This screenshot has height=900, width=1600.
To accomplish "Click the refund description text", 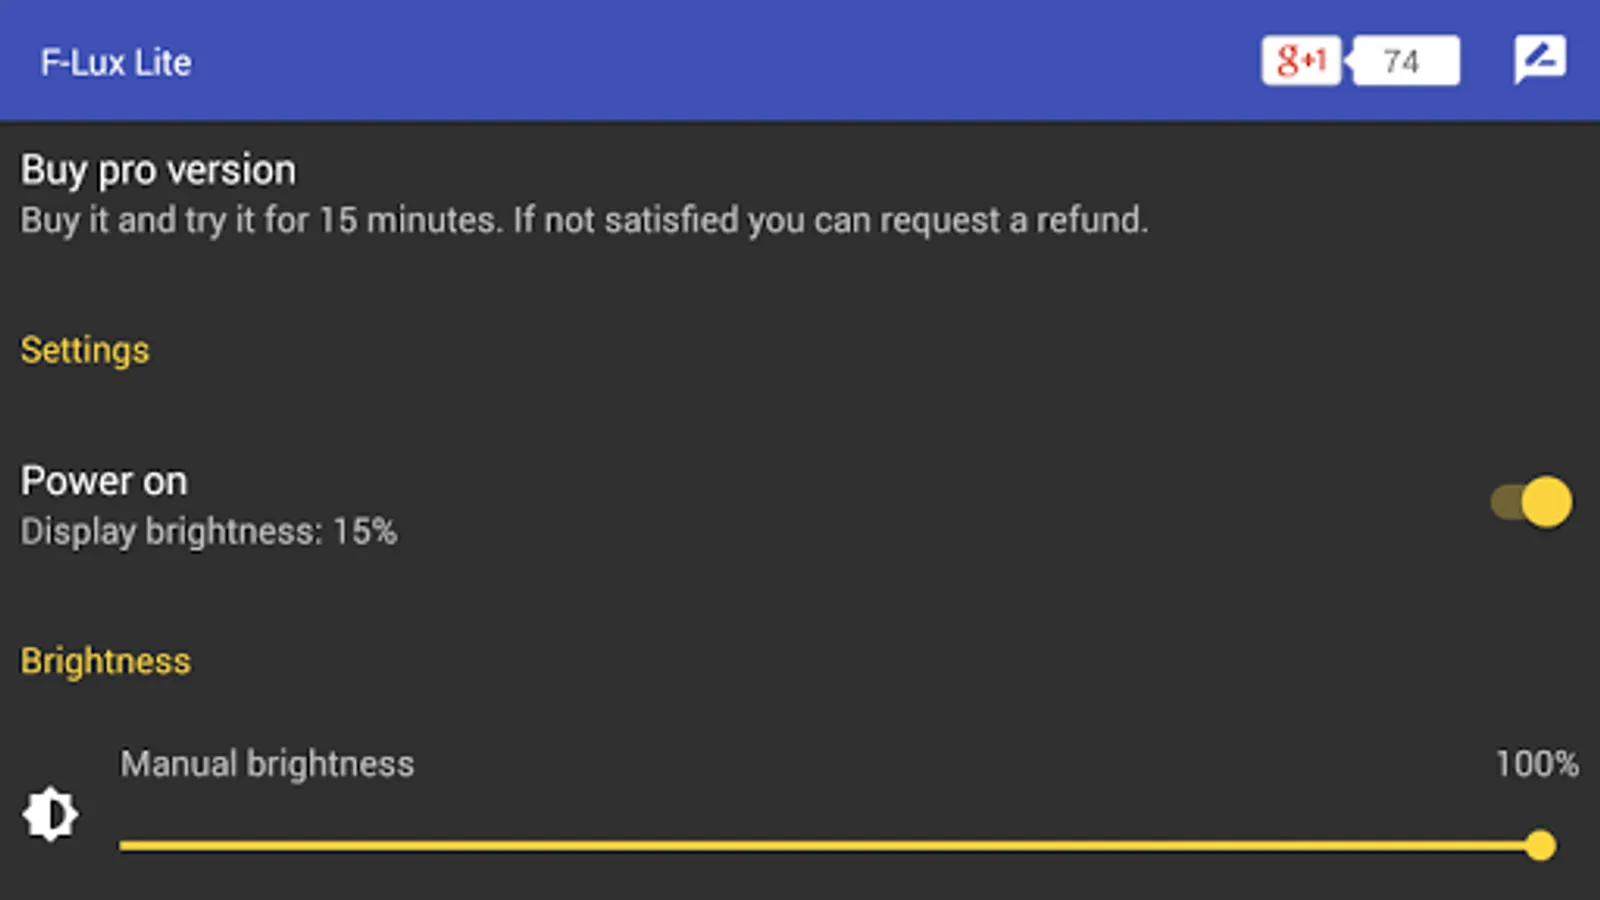I will 584,220.
